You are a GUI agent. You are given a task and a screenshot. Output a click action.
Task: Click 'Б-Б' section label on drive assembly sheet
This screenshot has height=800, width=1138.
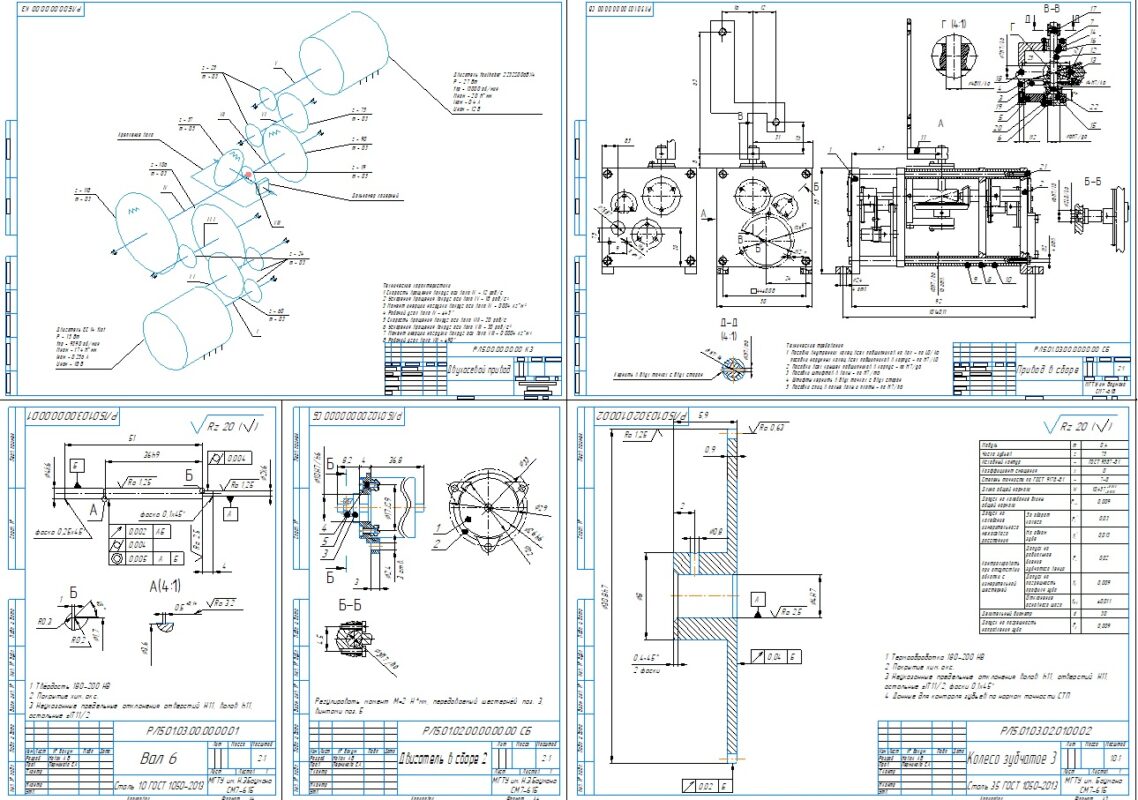click(1091, 181)
